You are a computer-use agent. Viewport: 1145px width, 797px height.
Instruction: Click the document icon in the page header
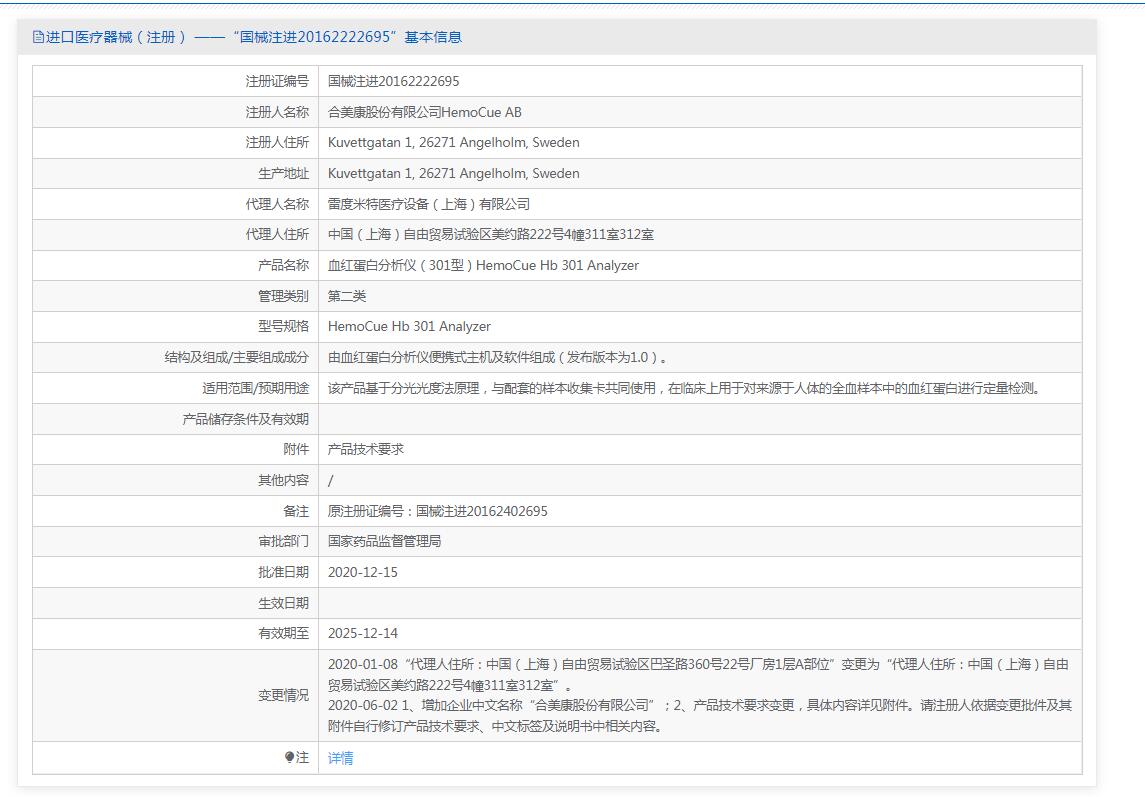click(38, 37)
